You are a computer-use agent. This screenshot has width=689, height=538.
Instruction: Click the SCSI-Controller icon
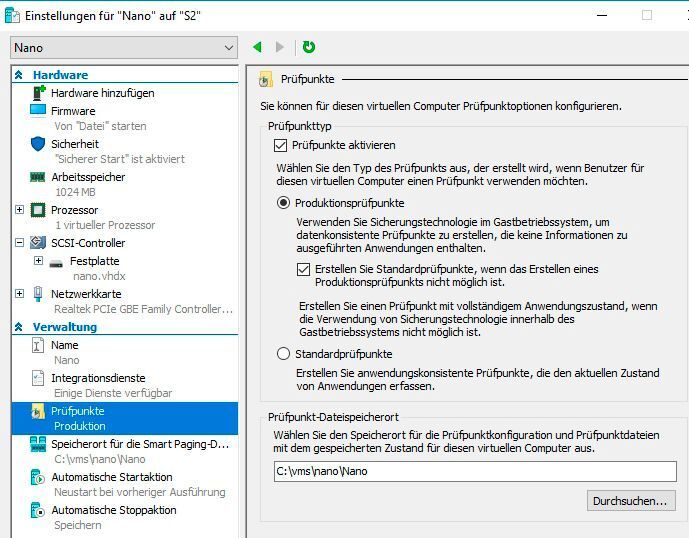[x=38, y=243]
